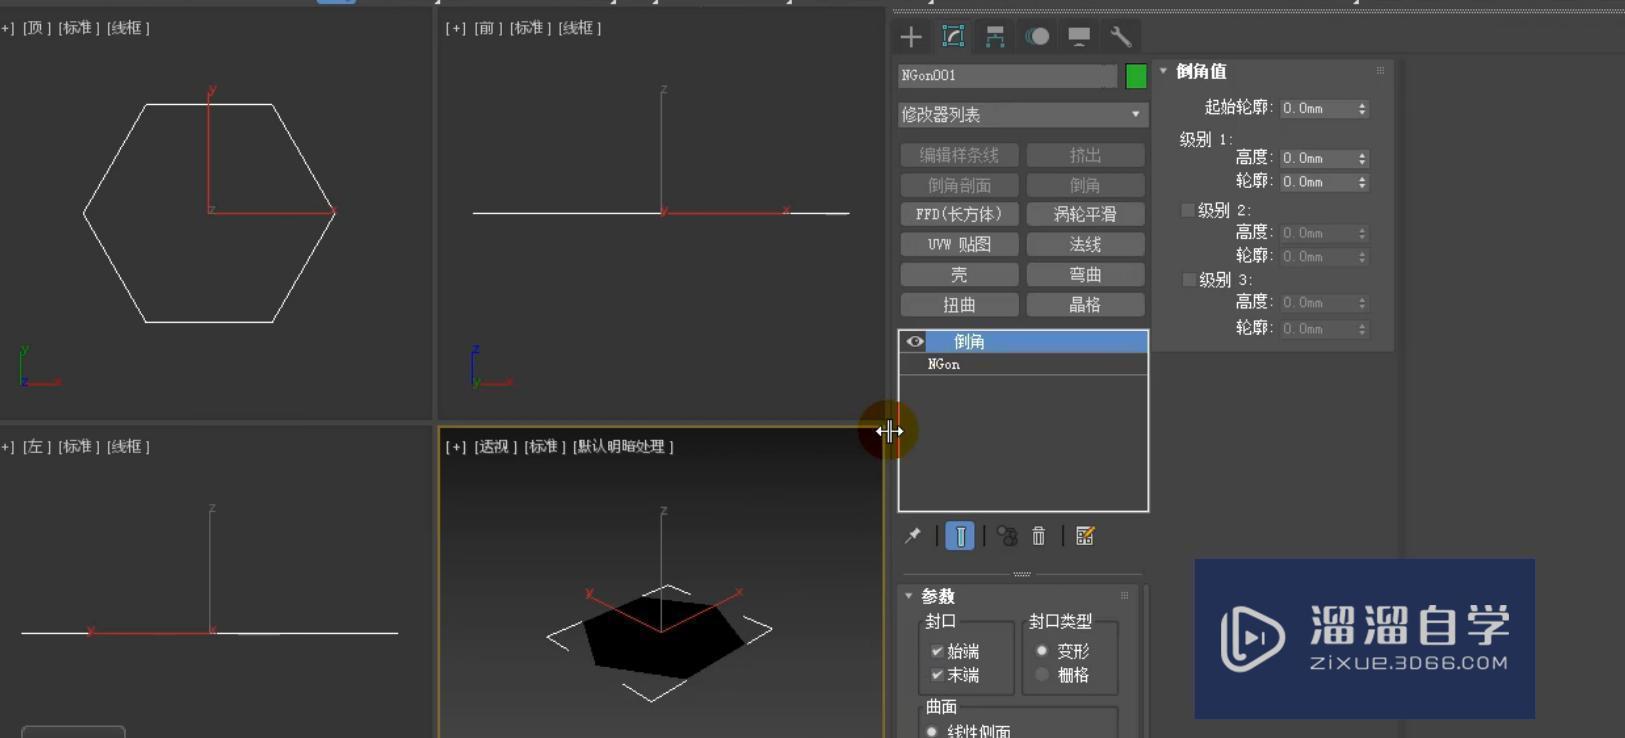Viewport: 1625px width, 738px height.
Task: Click the 起始轮廓 value field
Action: click(x=1317, y=108)
